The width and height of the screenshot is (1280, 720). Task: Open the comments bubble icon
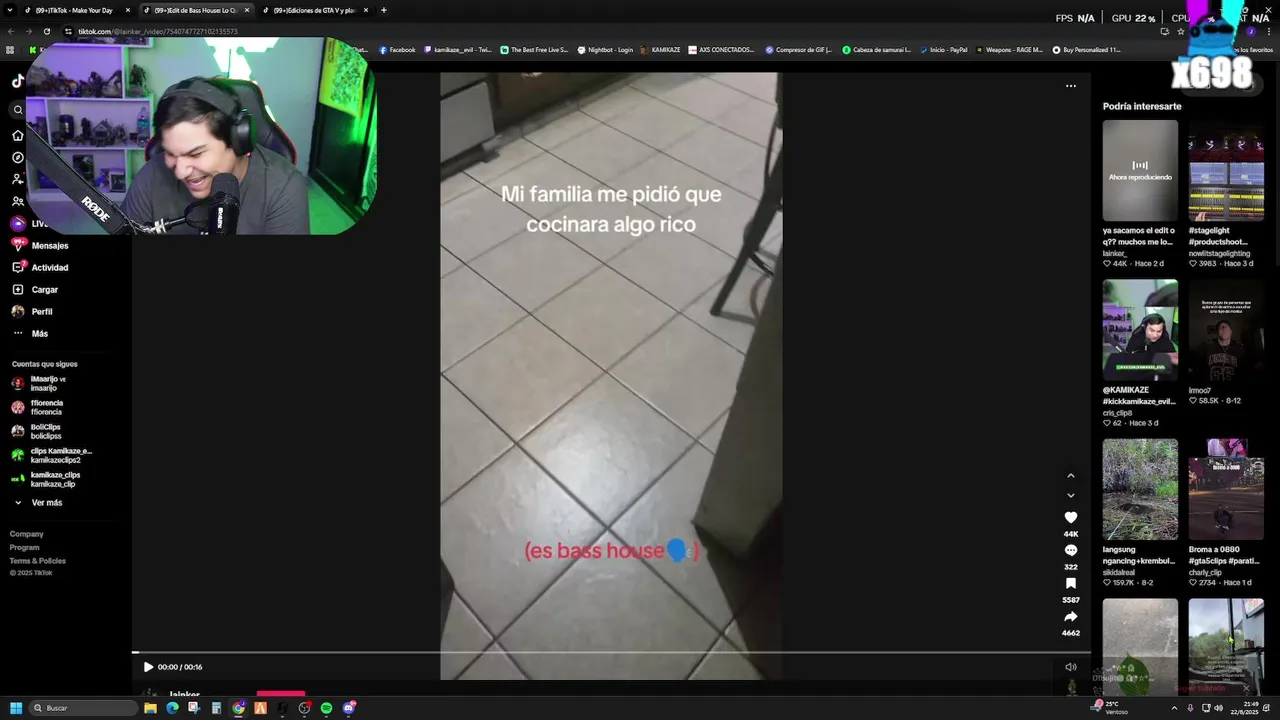click(1071, 551)
